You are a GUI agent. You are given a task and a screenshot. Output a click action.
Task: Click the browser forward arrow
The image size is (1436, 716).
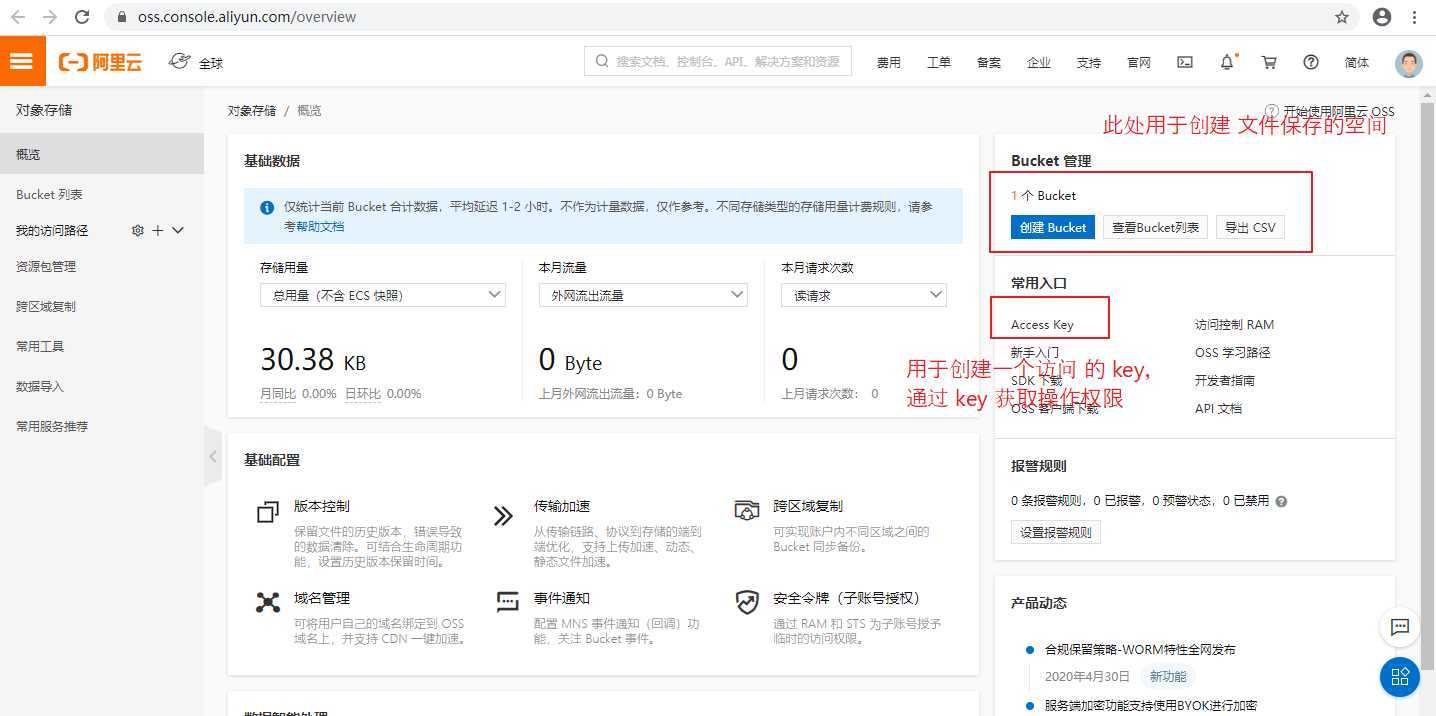(50, 17)
